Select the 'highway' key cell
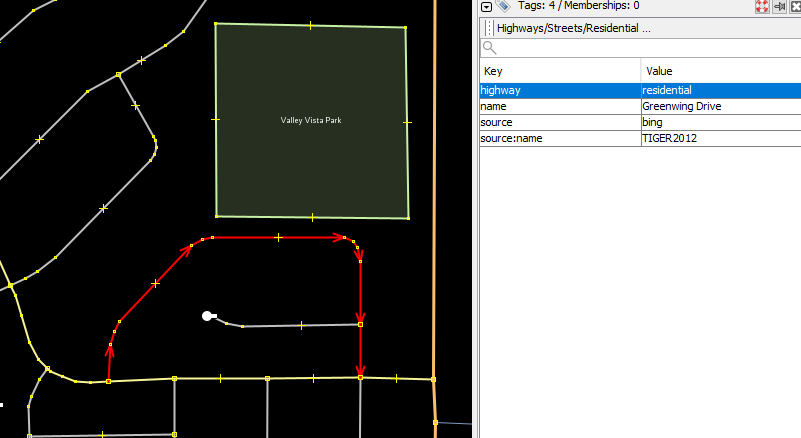 coord(560,90)
